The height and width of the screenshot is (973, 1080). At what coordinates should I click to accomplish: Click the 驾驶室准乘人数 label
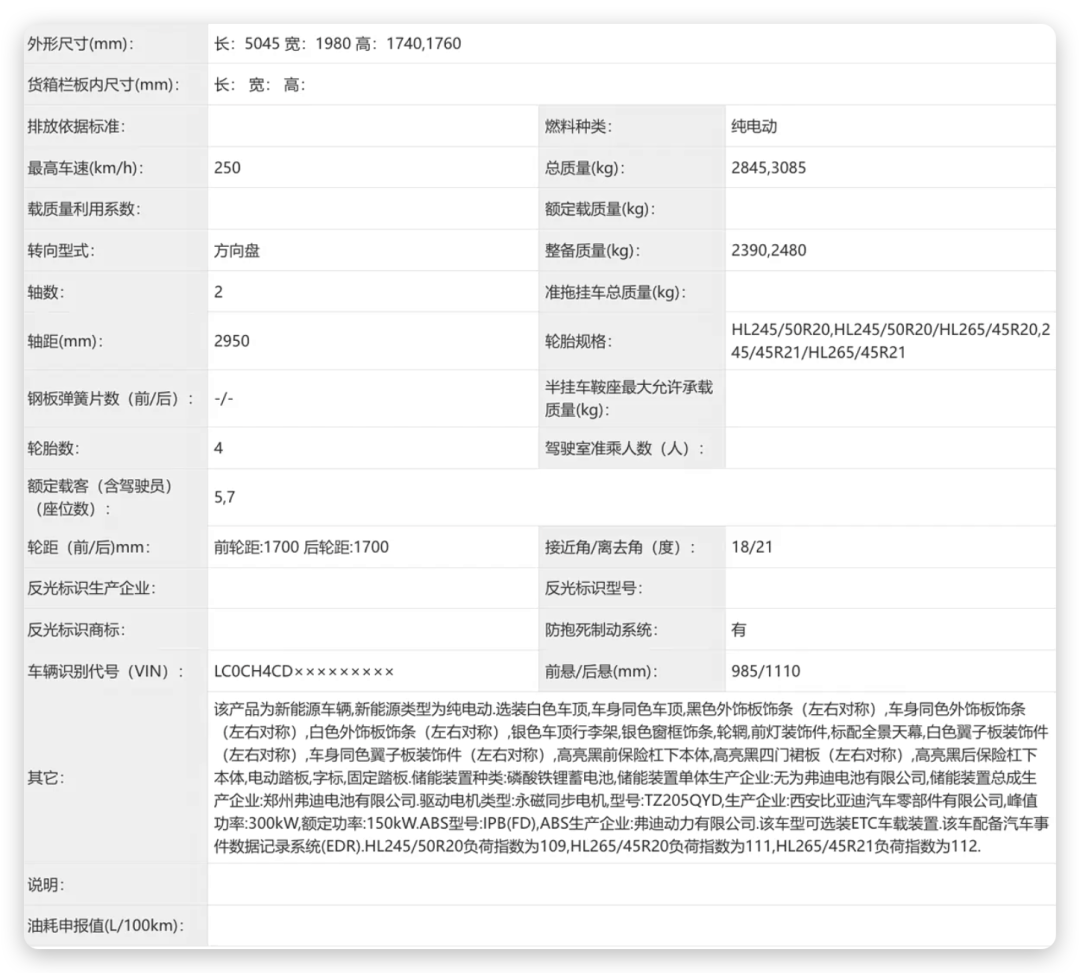tap(625, 448)
